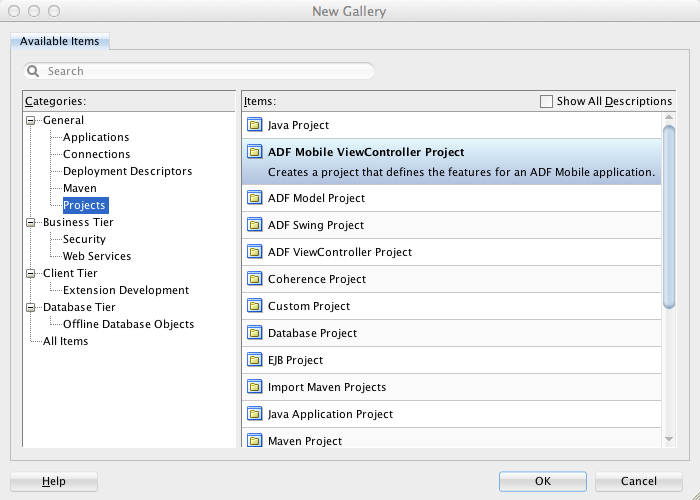700x500 pixels.
Task: Select the Web Services category
Action: pos(96,256)
